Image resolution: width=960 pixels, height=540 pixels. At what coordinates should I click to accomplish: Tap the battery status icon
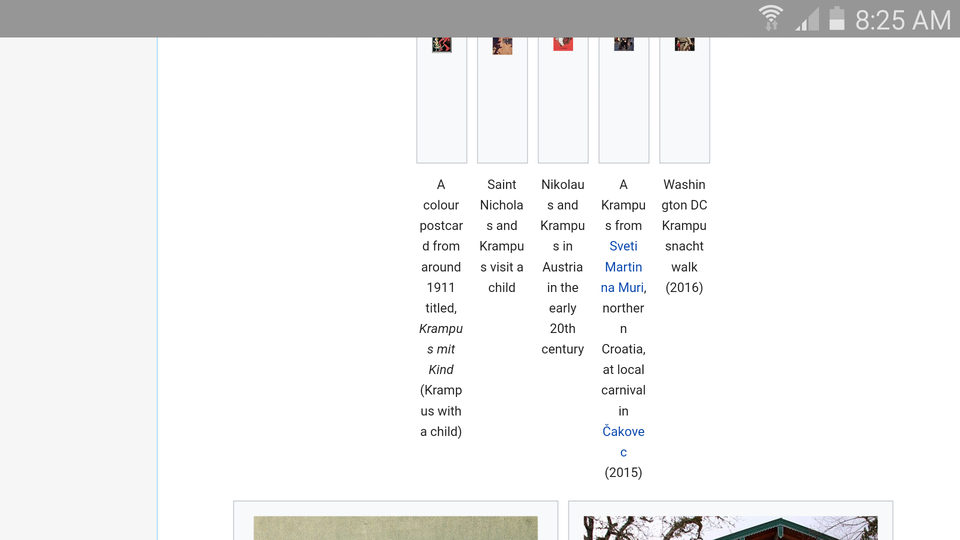coord(837,18)
